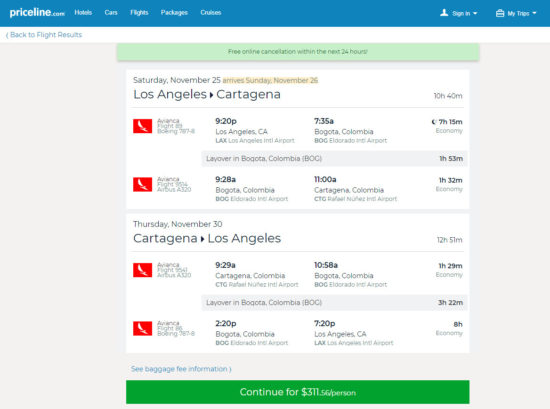Click the Sign In user icon

click(444, 13)
